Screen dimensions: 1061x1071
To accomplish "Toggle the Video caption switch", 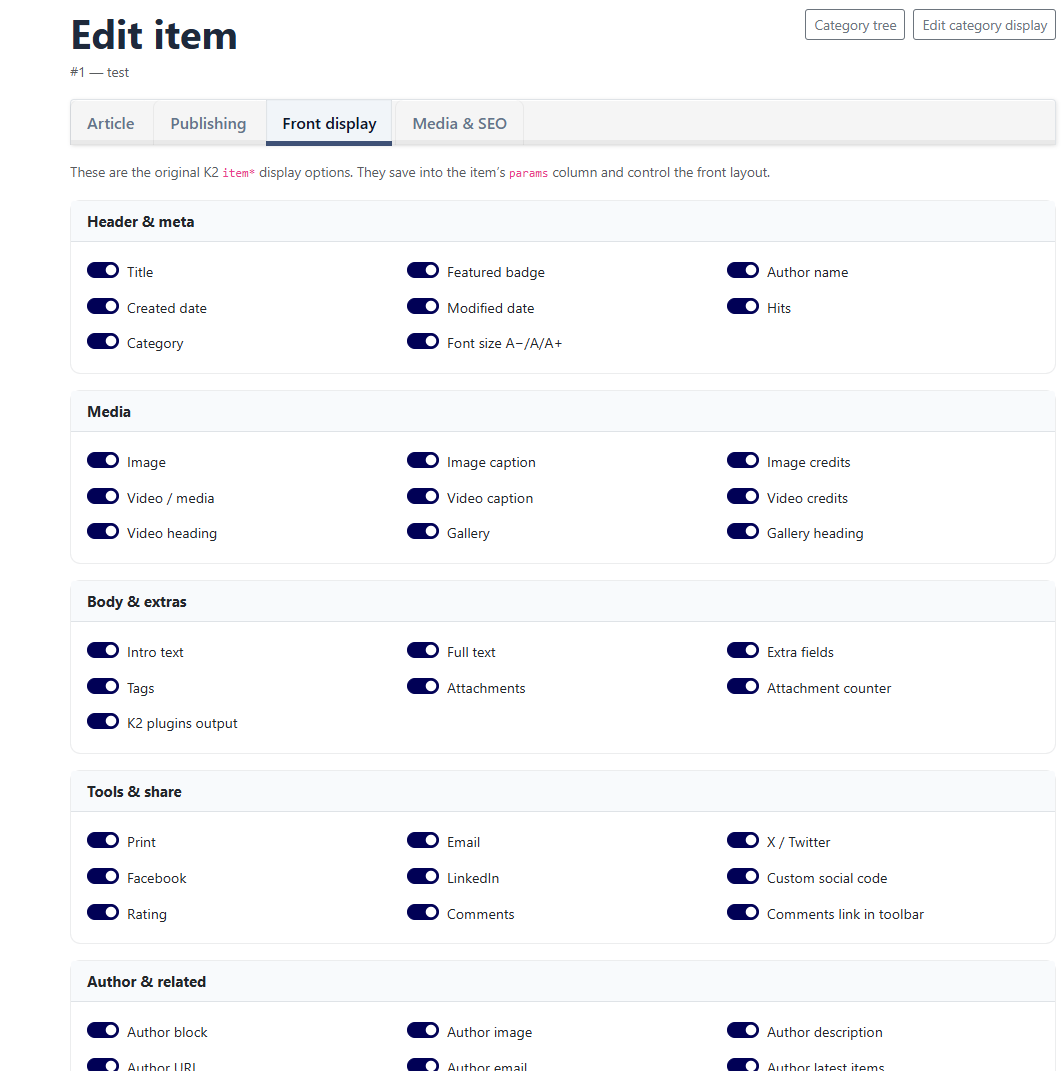I will coord(423,496).
